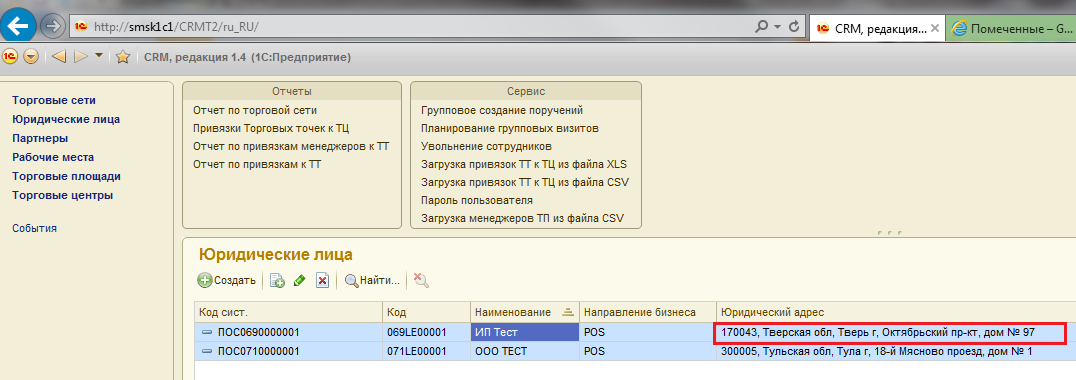Viewport: 1076px width, 380px height.
Task: Switch to the Помеченные browser tab
Action: (1011, 29)
